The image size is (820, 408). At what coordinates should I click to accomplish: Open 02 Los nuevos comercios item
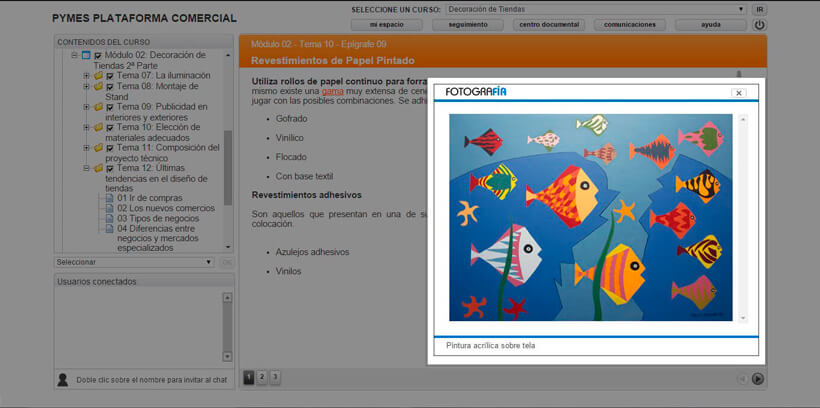coord(166,208)
